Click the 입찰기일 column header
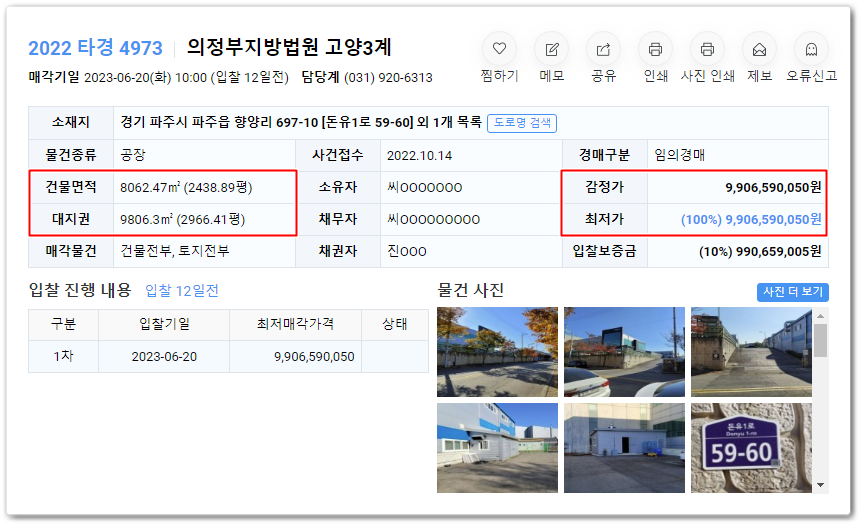 pyautogui.click(x=164, y=324)
